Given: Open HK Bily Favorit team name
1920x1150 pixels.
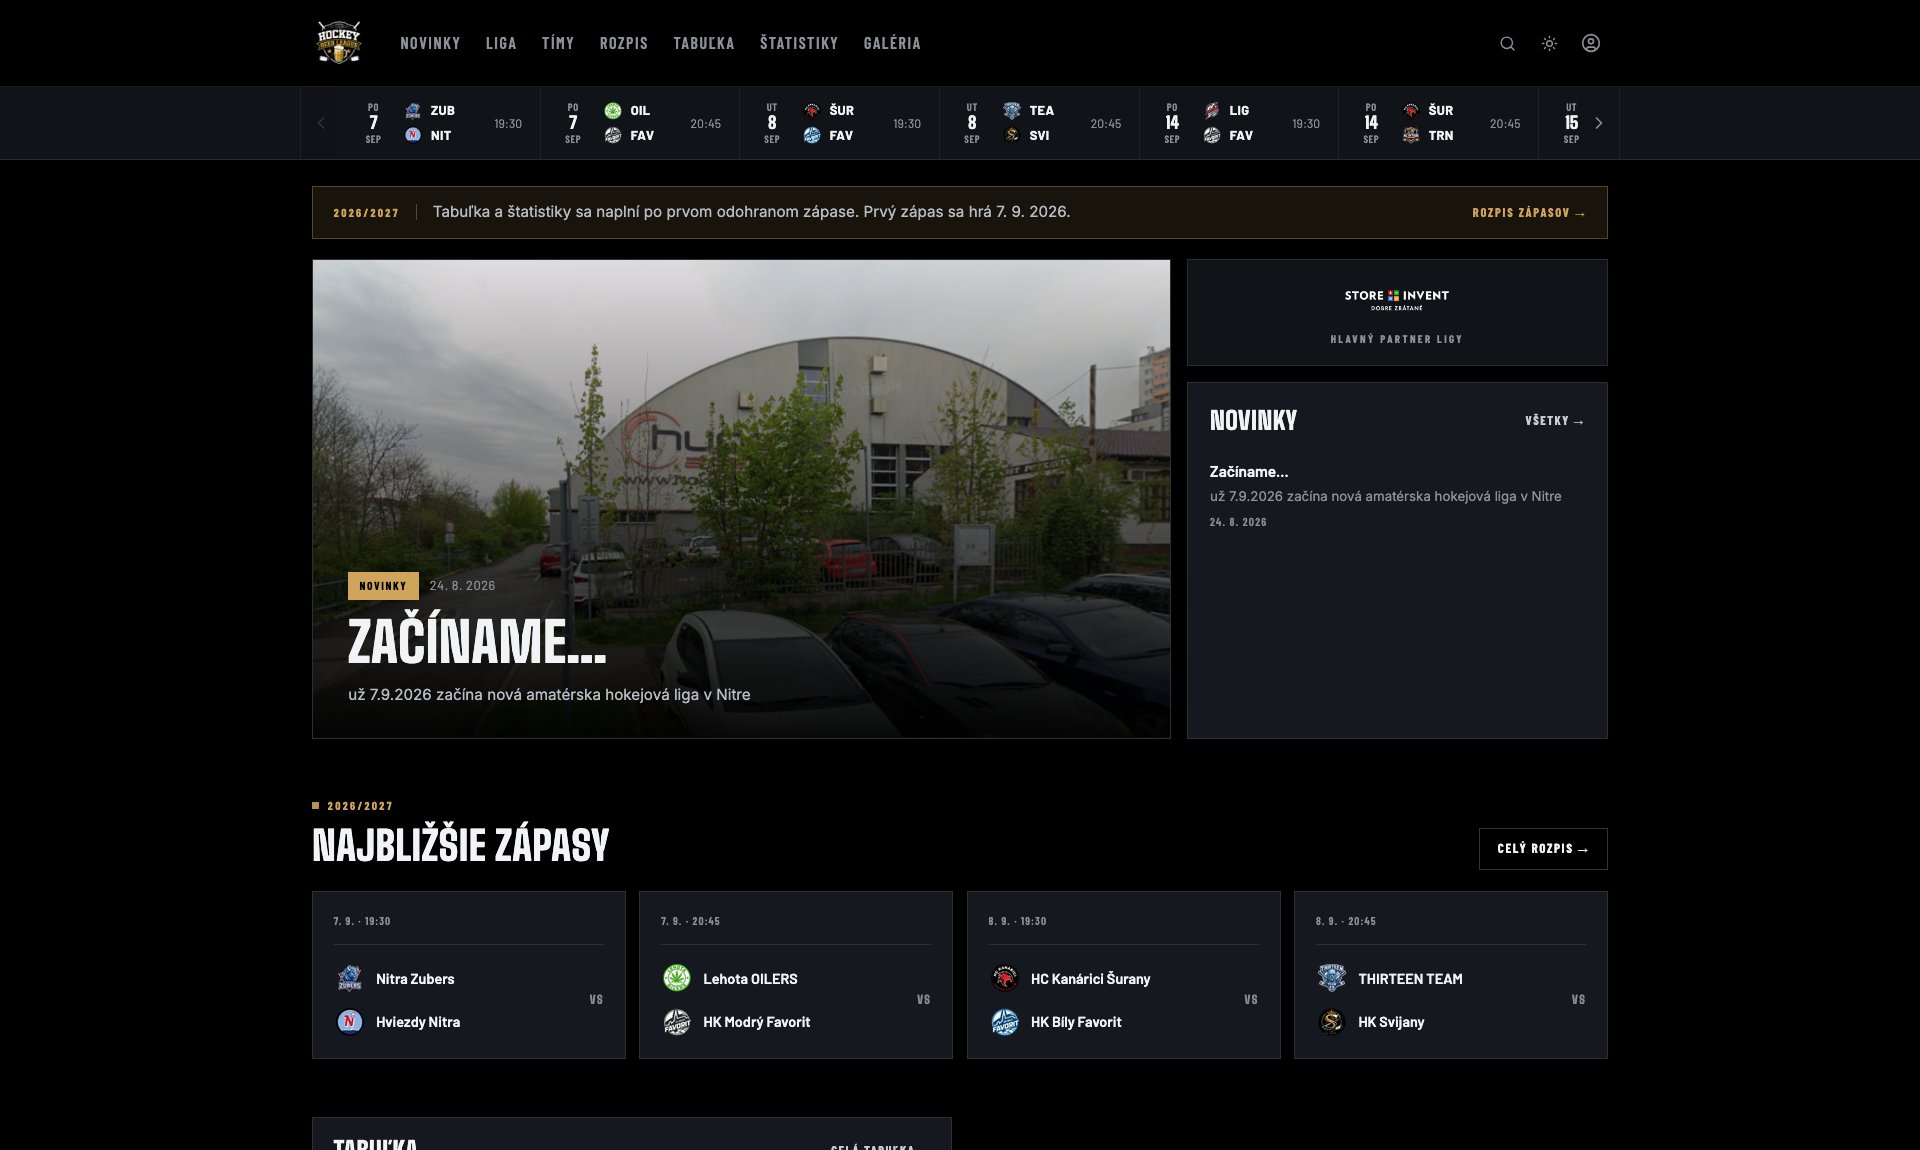Looking at the screenshot, I should (1076, 1022).
